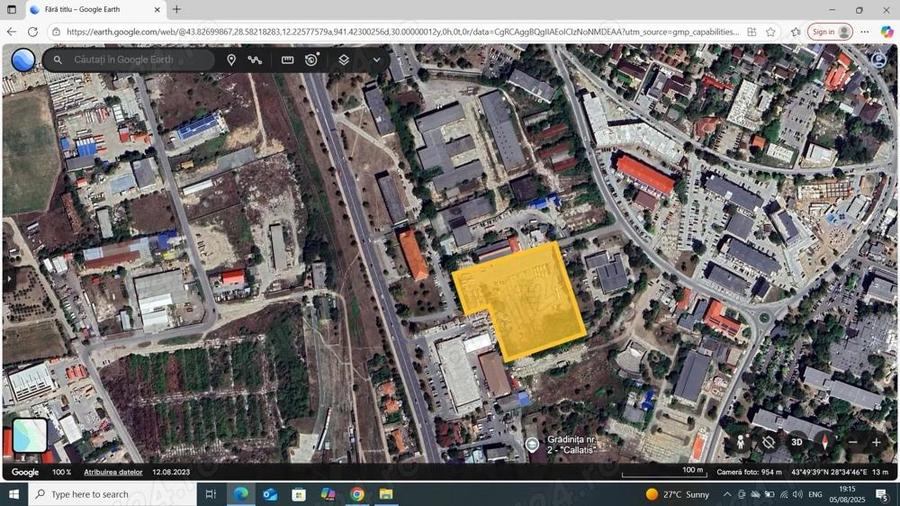Click the account avatar on the map
The width and height of the screenshot is (900, 506).
879,60
